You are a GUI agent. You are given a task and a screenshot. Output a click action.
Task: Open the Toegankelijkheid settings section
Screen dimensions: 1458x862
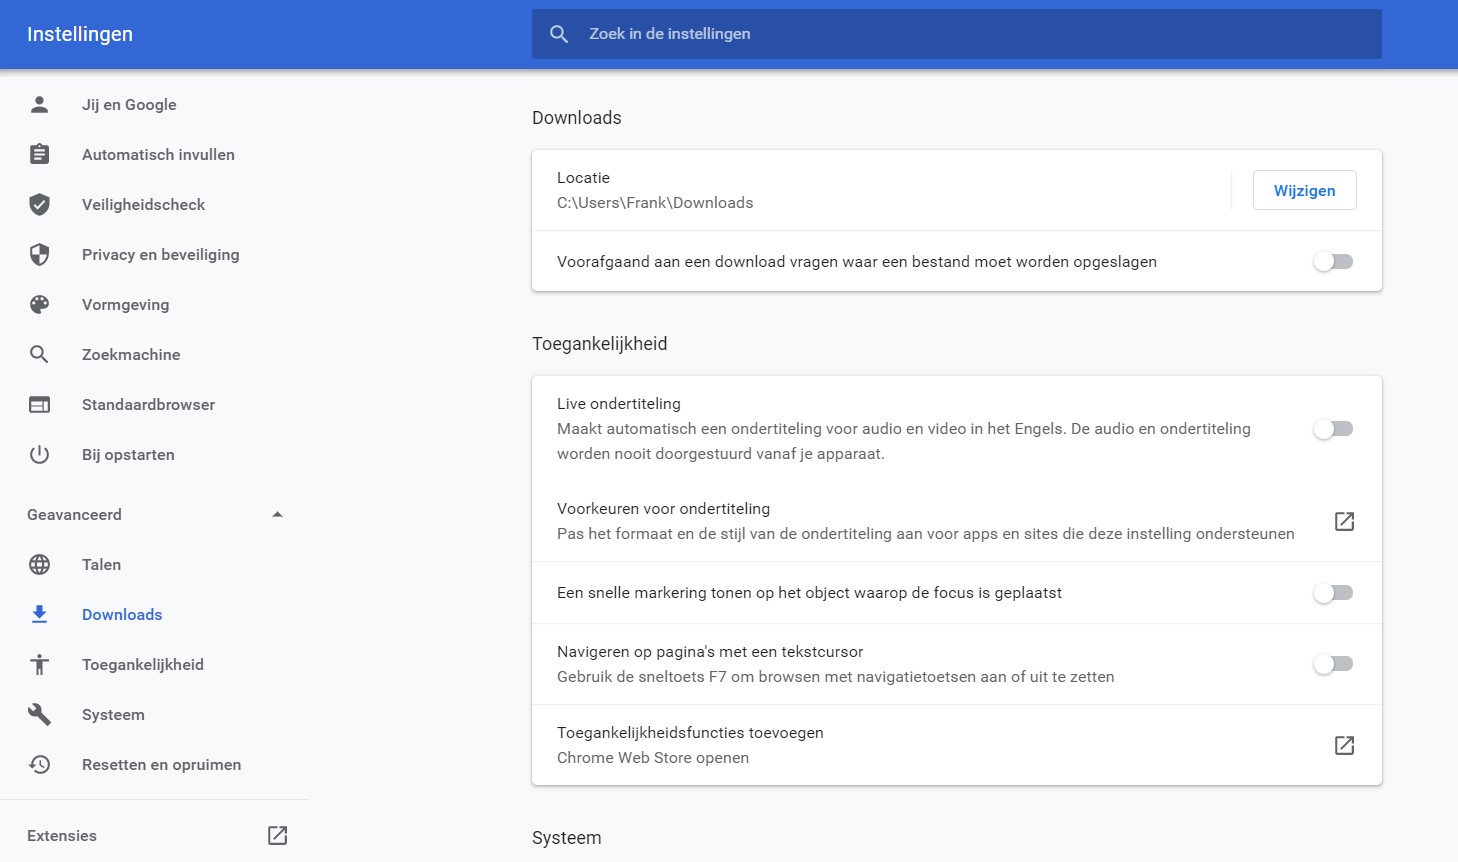pos(142,664)
